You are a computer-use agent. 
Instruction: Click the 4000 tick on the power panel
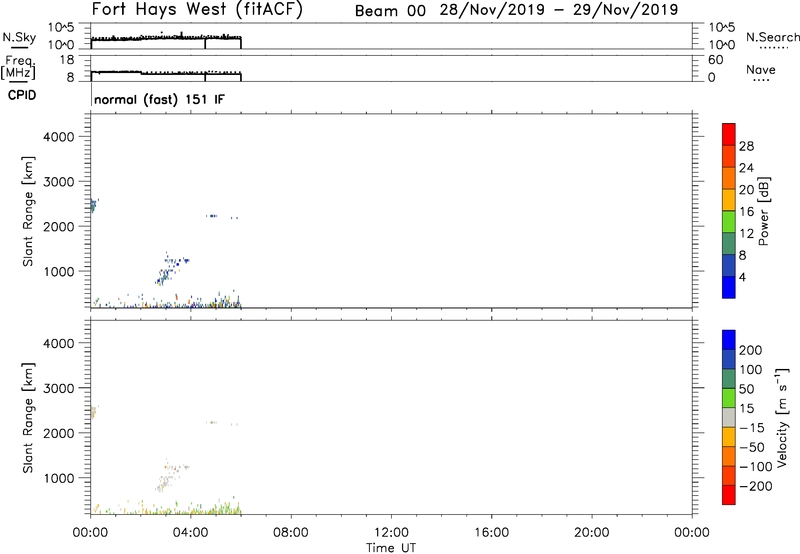tap(59, 137)
